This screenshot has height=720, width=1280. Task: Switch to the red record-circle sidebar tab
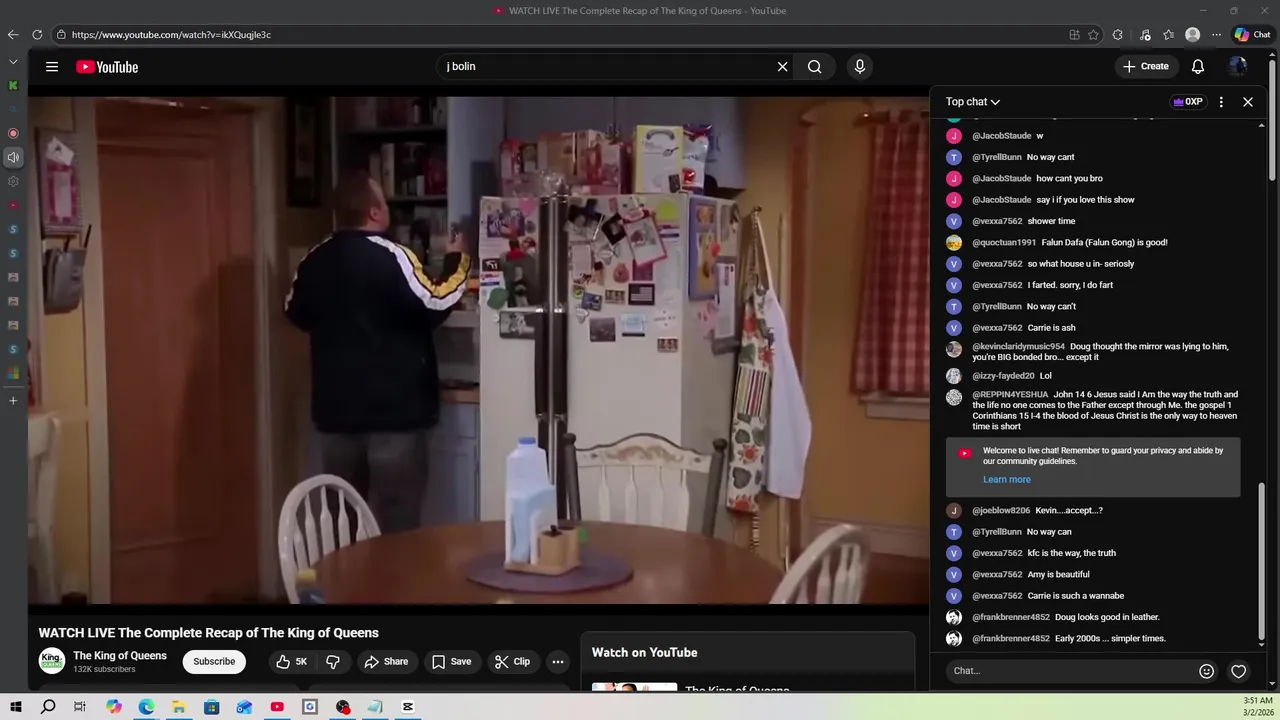13,133
